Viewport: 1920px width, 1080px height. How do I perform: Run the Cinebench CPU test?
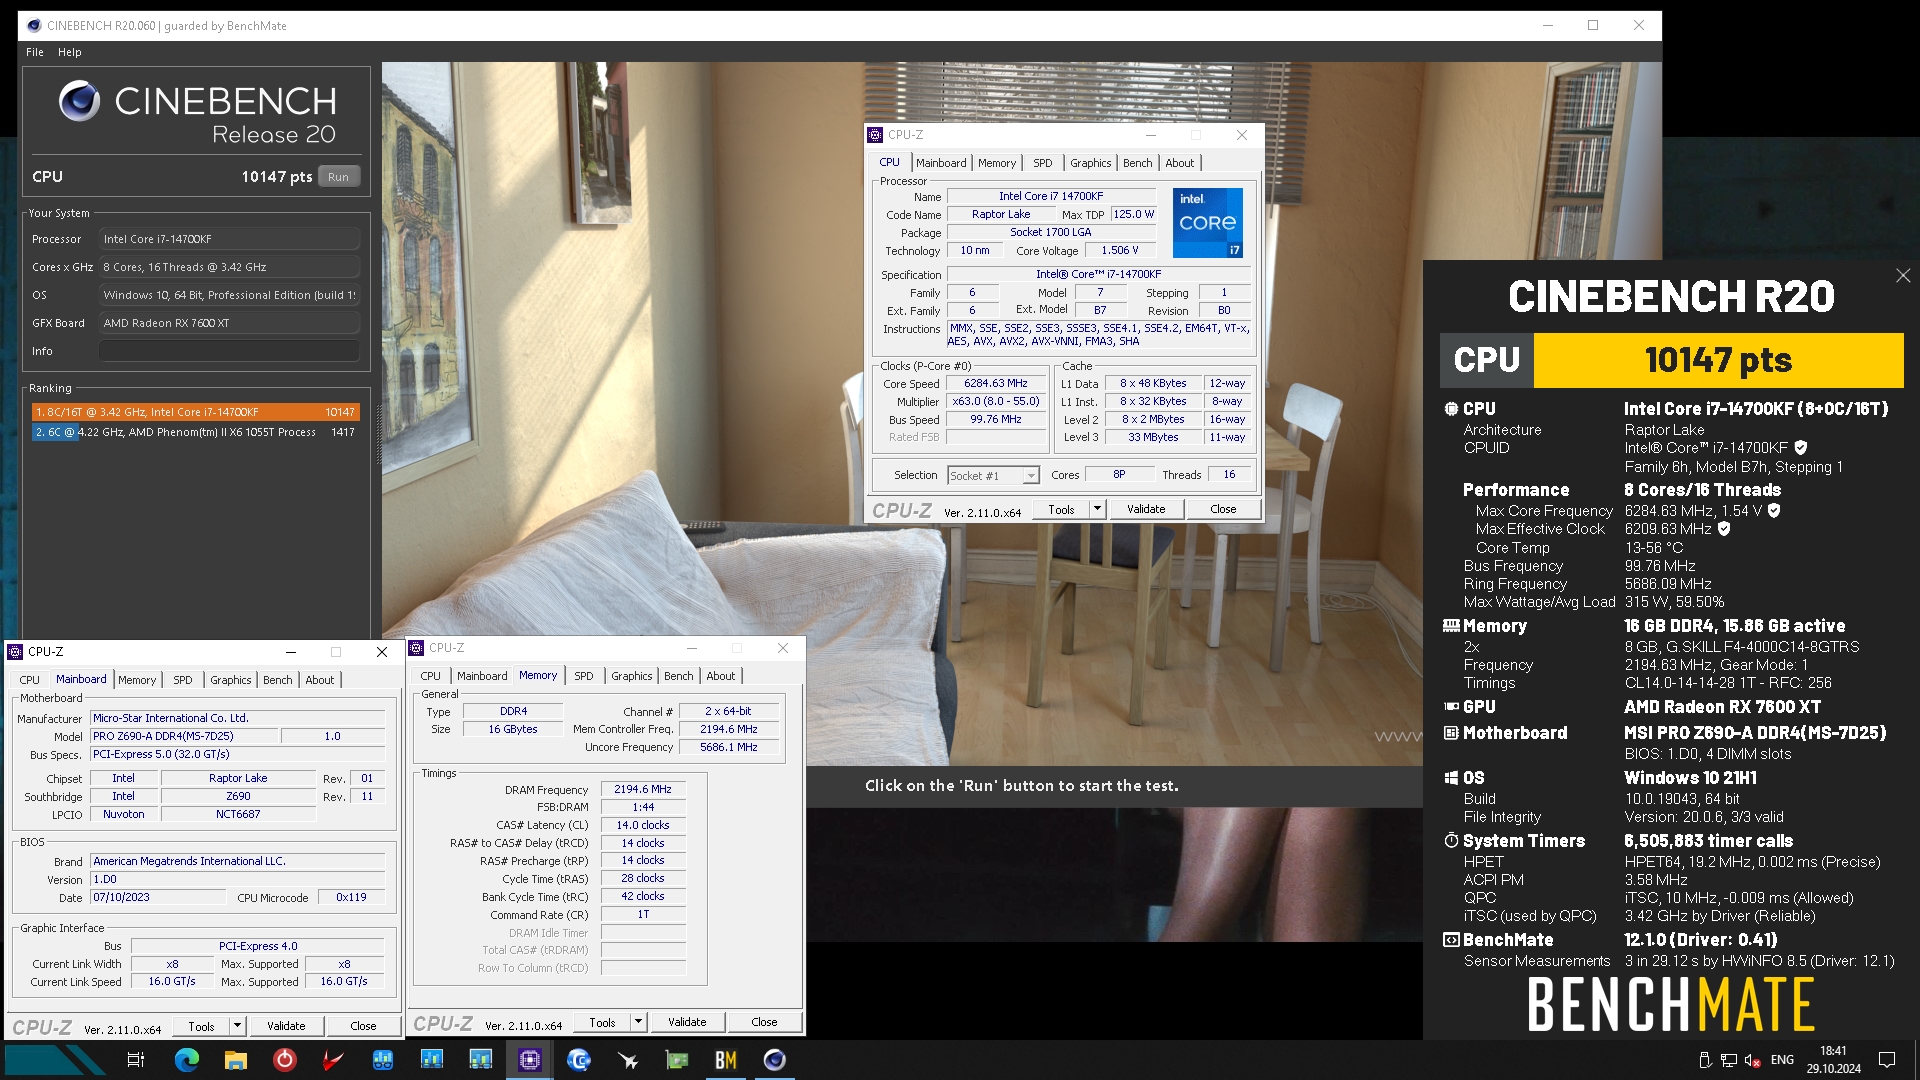click(339, 177)
